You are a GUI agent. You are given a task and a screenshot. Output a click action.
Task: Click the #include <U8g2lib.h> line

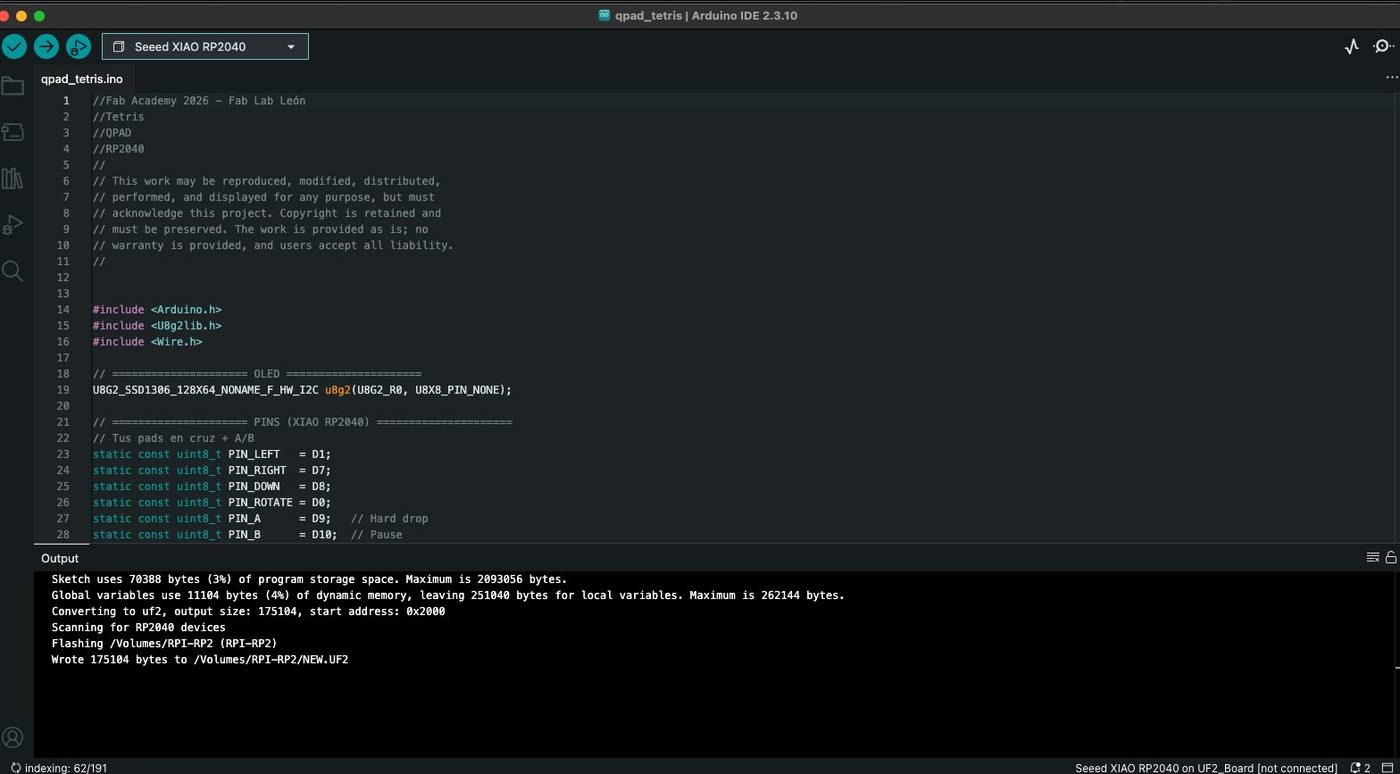(x=157, y=326)
